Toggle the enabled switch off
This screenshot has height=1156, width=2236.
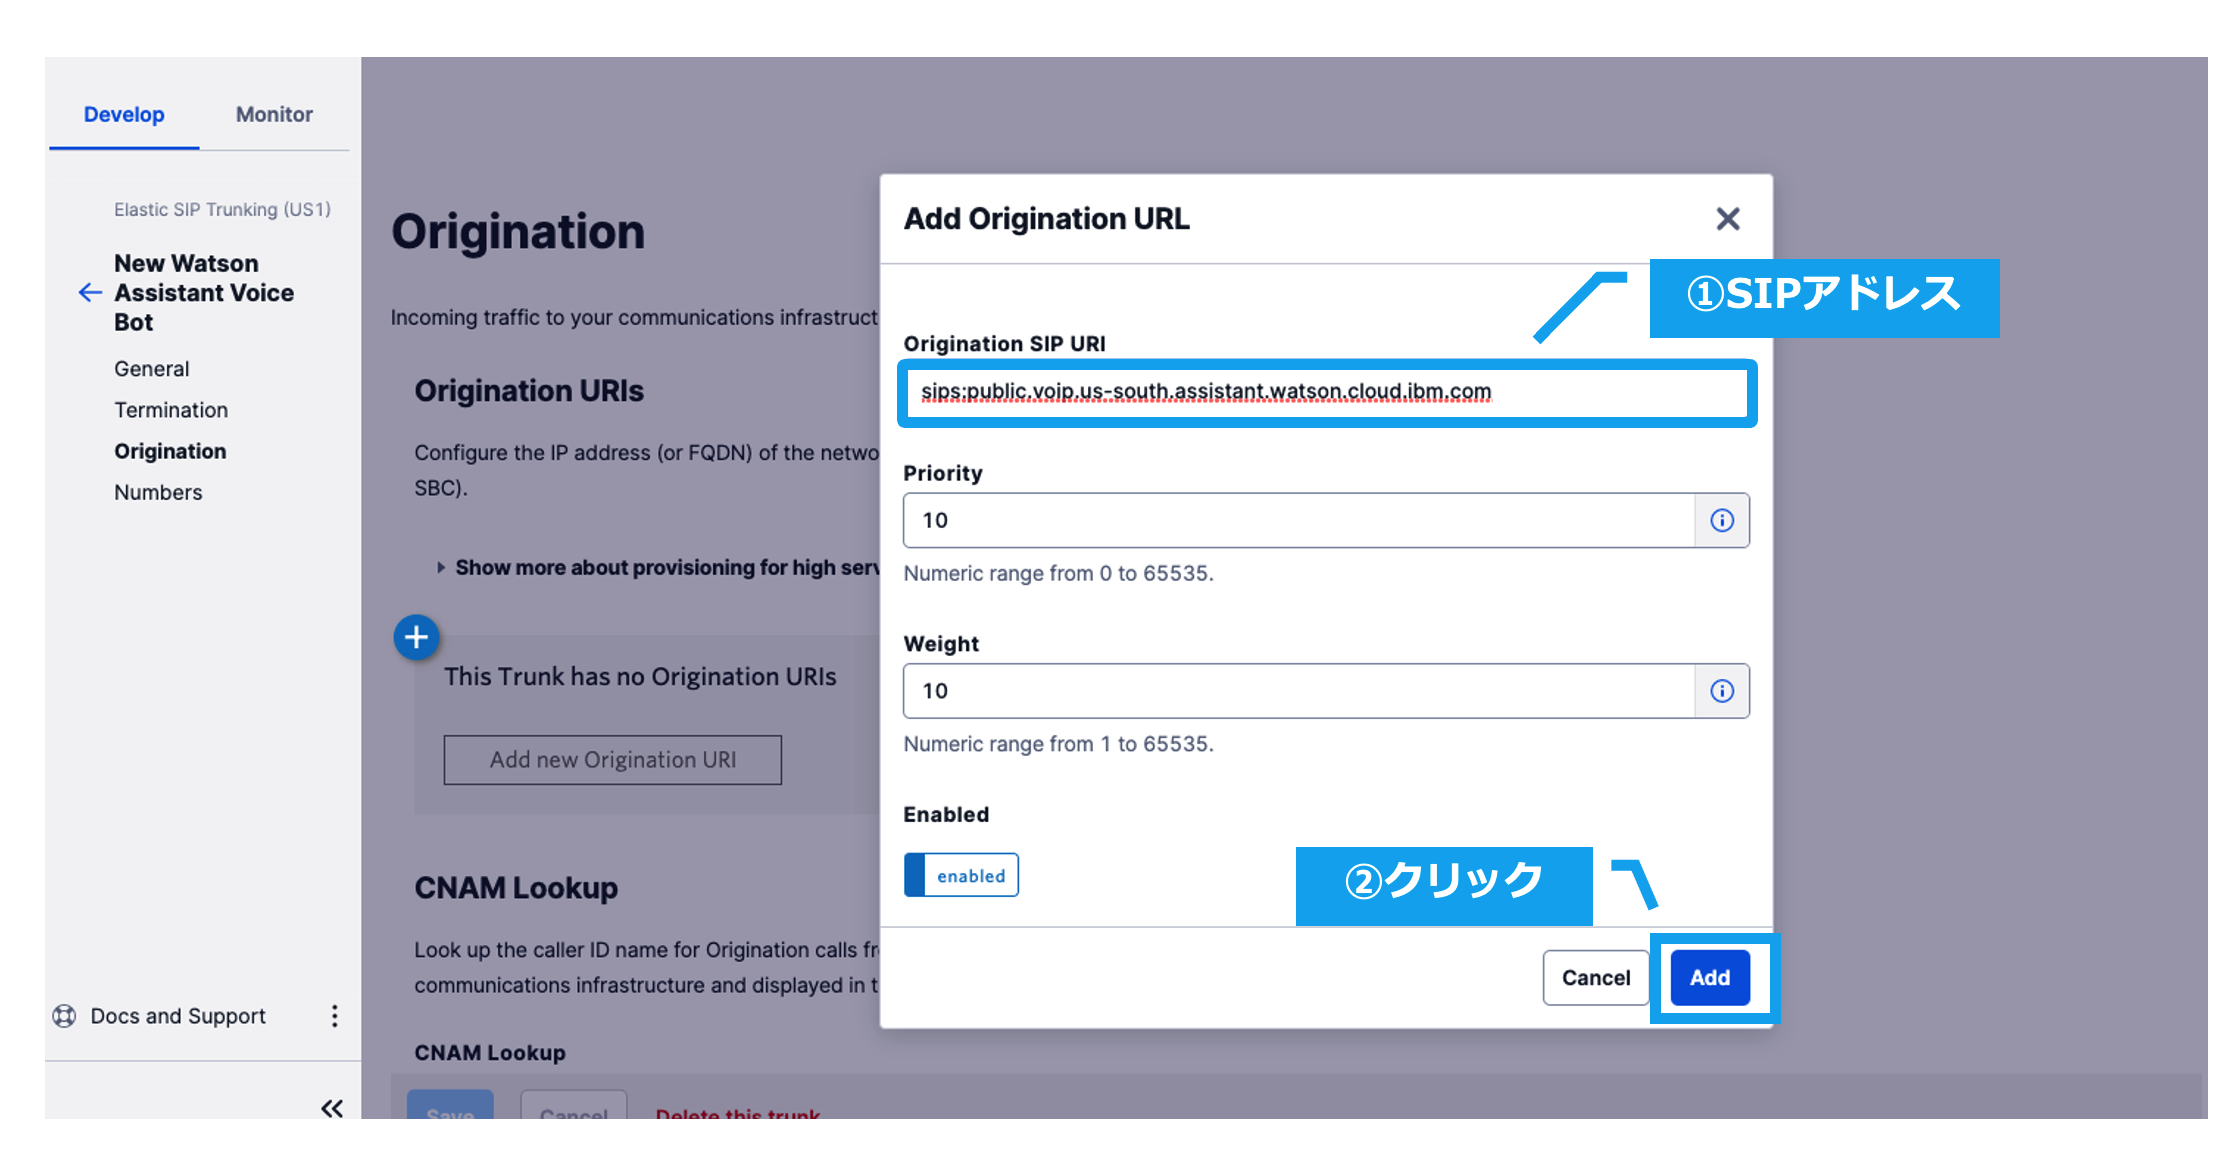tap(960, 875)
